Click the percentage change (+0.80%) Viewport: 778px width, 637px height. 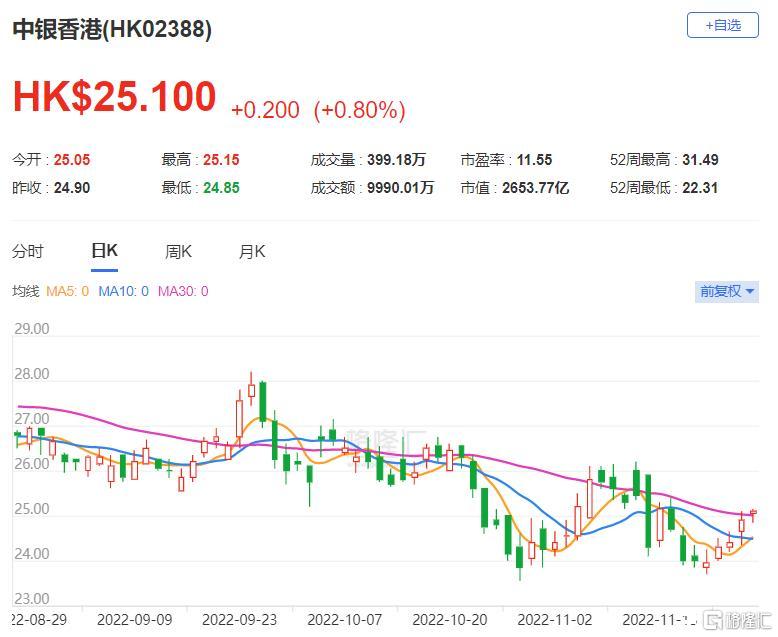click(360, 110)
